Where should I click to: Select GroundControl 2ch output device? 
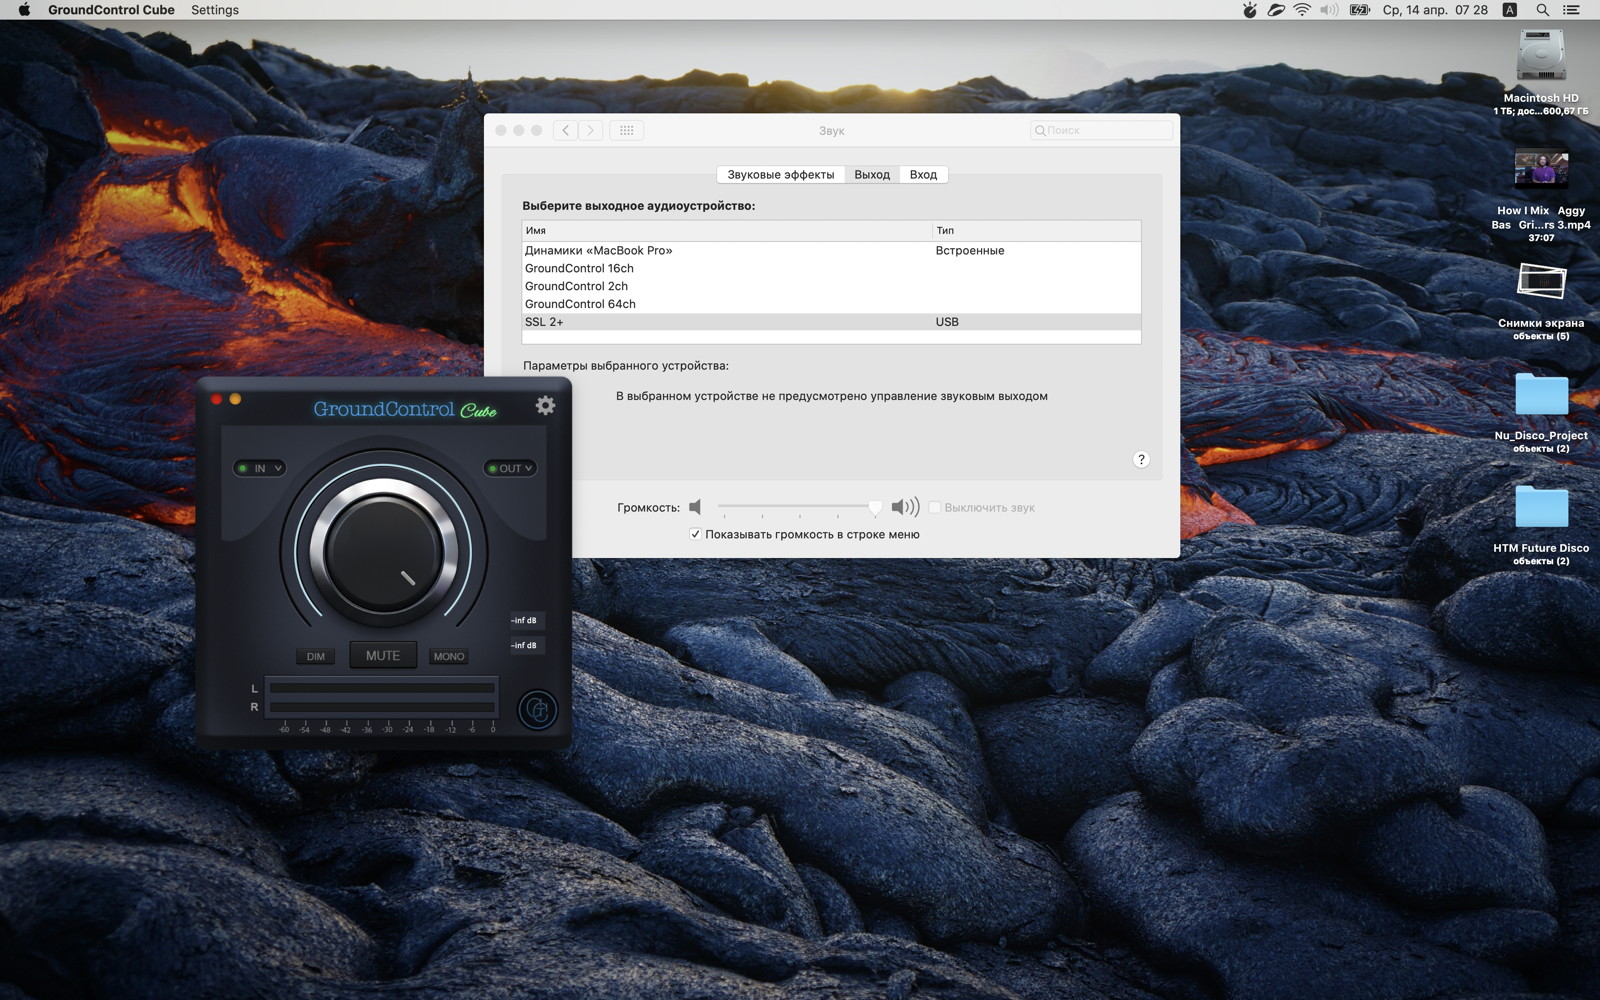pyautogui.click(x=831, y=286)
